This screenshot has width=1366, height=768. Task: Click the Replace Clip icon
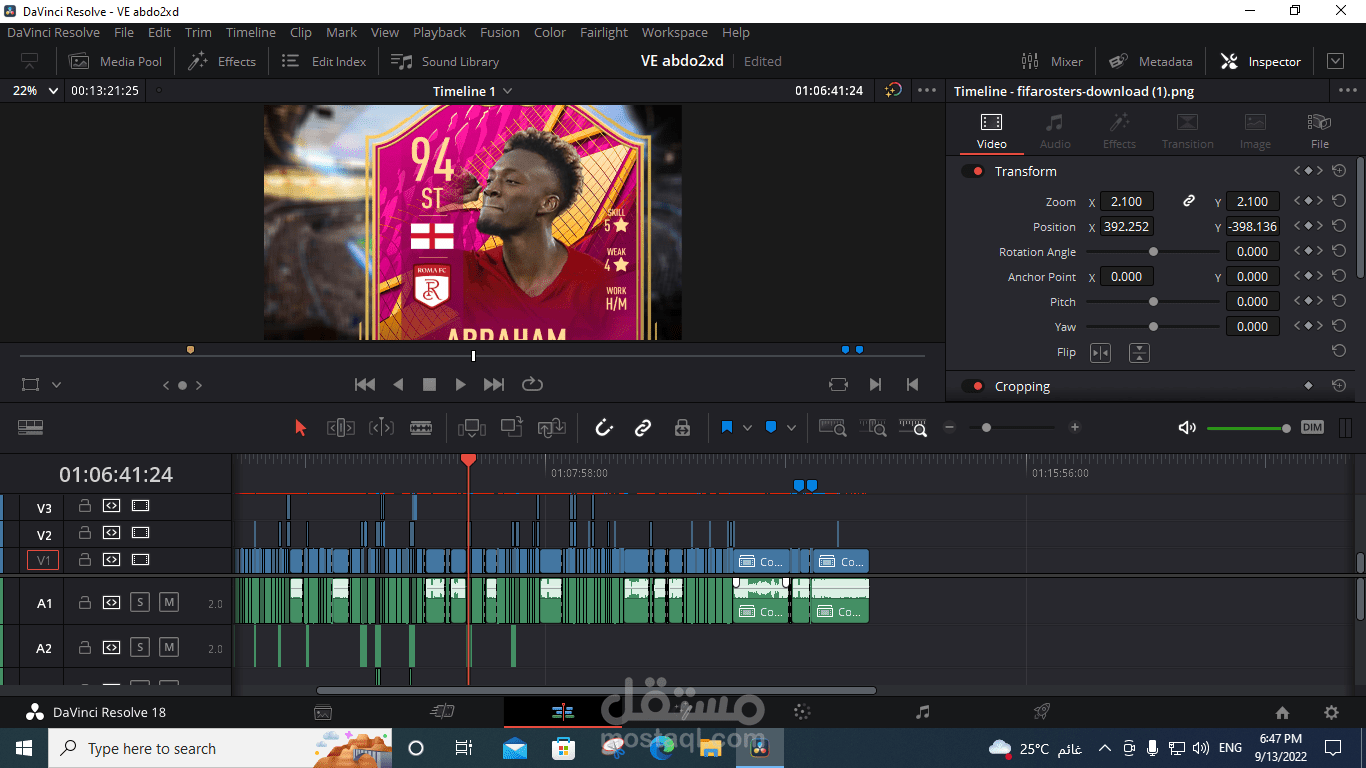coord(552,428)
